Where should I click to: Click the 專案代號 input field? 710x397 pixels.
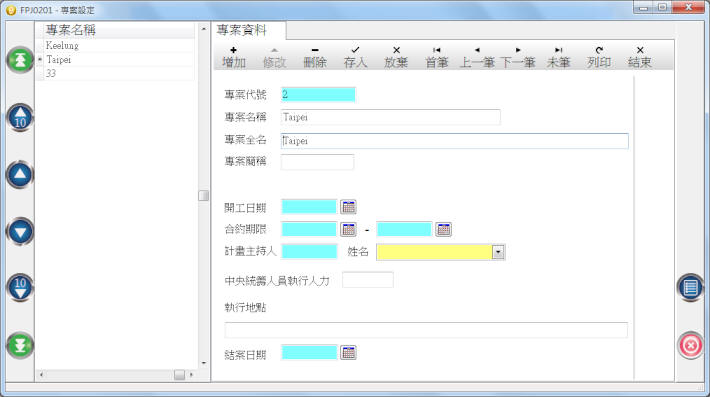coord(318,95)
